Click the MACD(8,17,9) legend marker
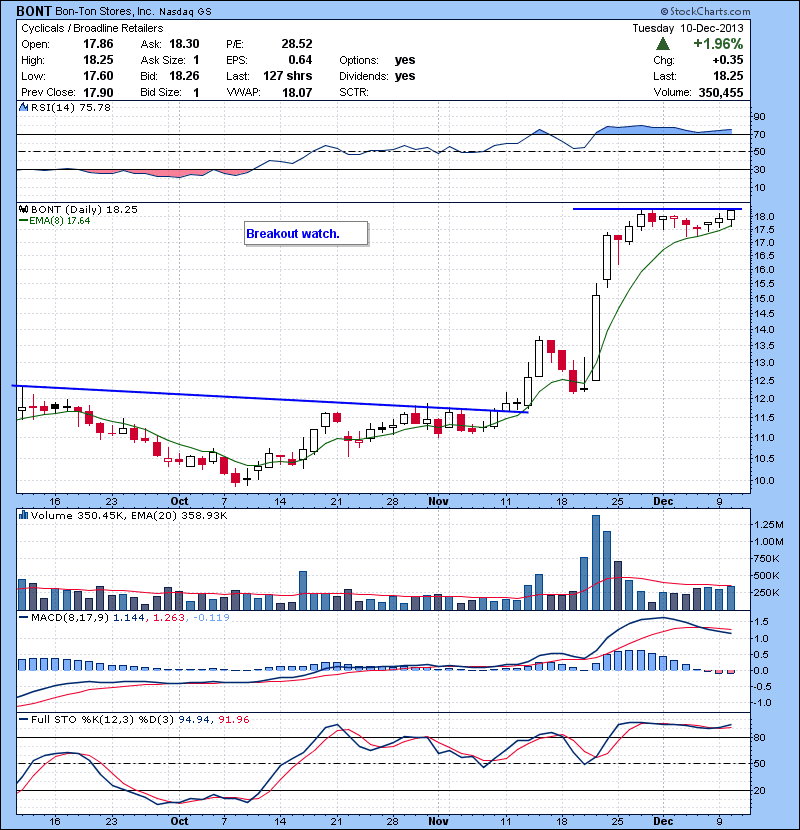This screenshot has height=830, width=800. pos(23,618)
